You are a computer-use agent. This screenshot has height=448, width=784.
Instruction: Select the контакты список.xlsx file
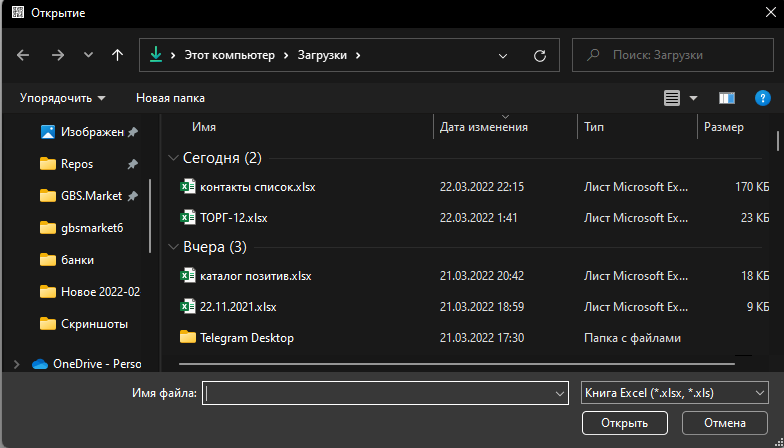pos(257,187)
